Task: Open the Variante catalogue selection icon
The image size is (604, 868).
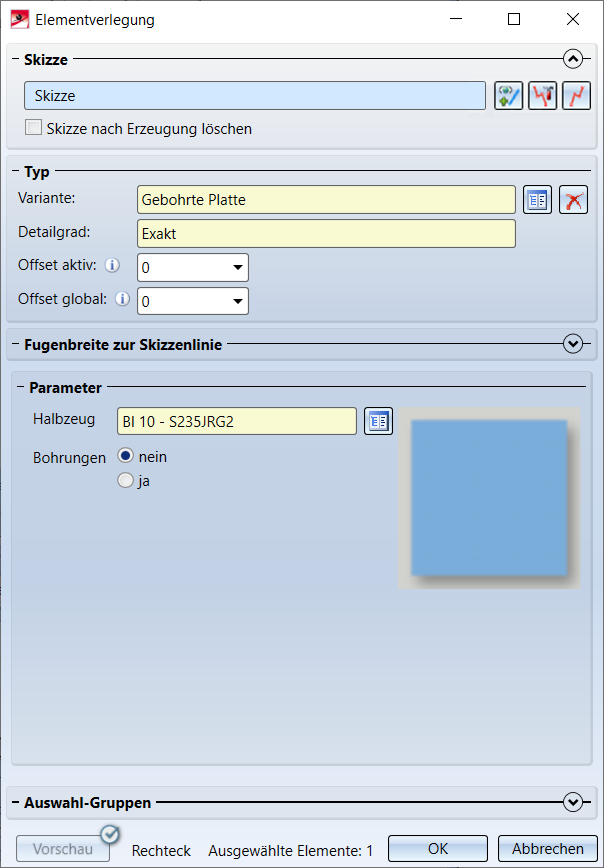Action: coord(537,200)
